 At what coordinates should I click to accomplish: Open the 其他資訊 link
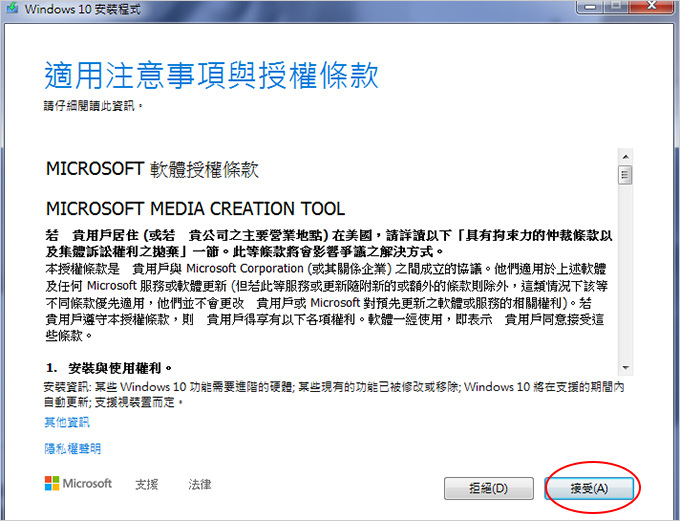67,422
